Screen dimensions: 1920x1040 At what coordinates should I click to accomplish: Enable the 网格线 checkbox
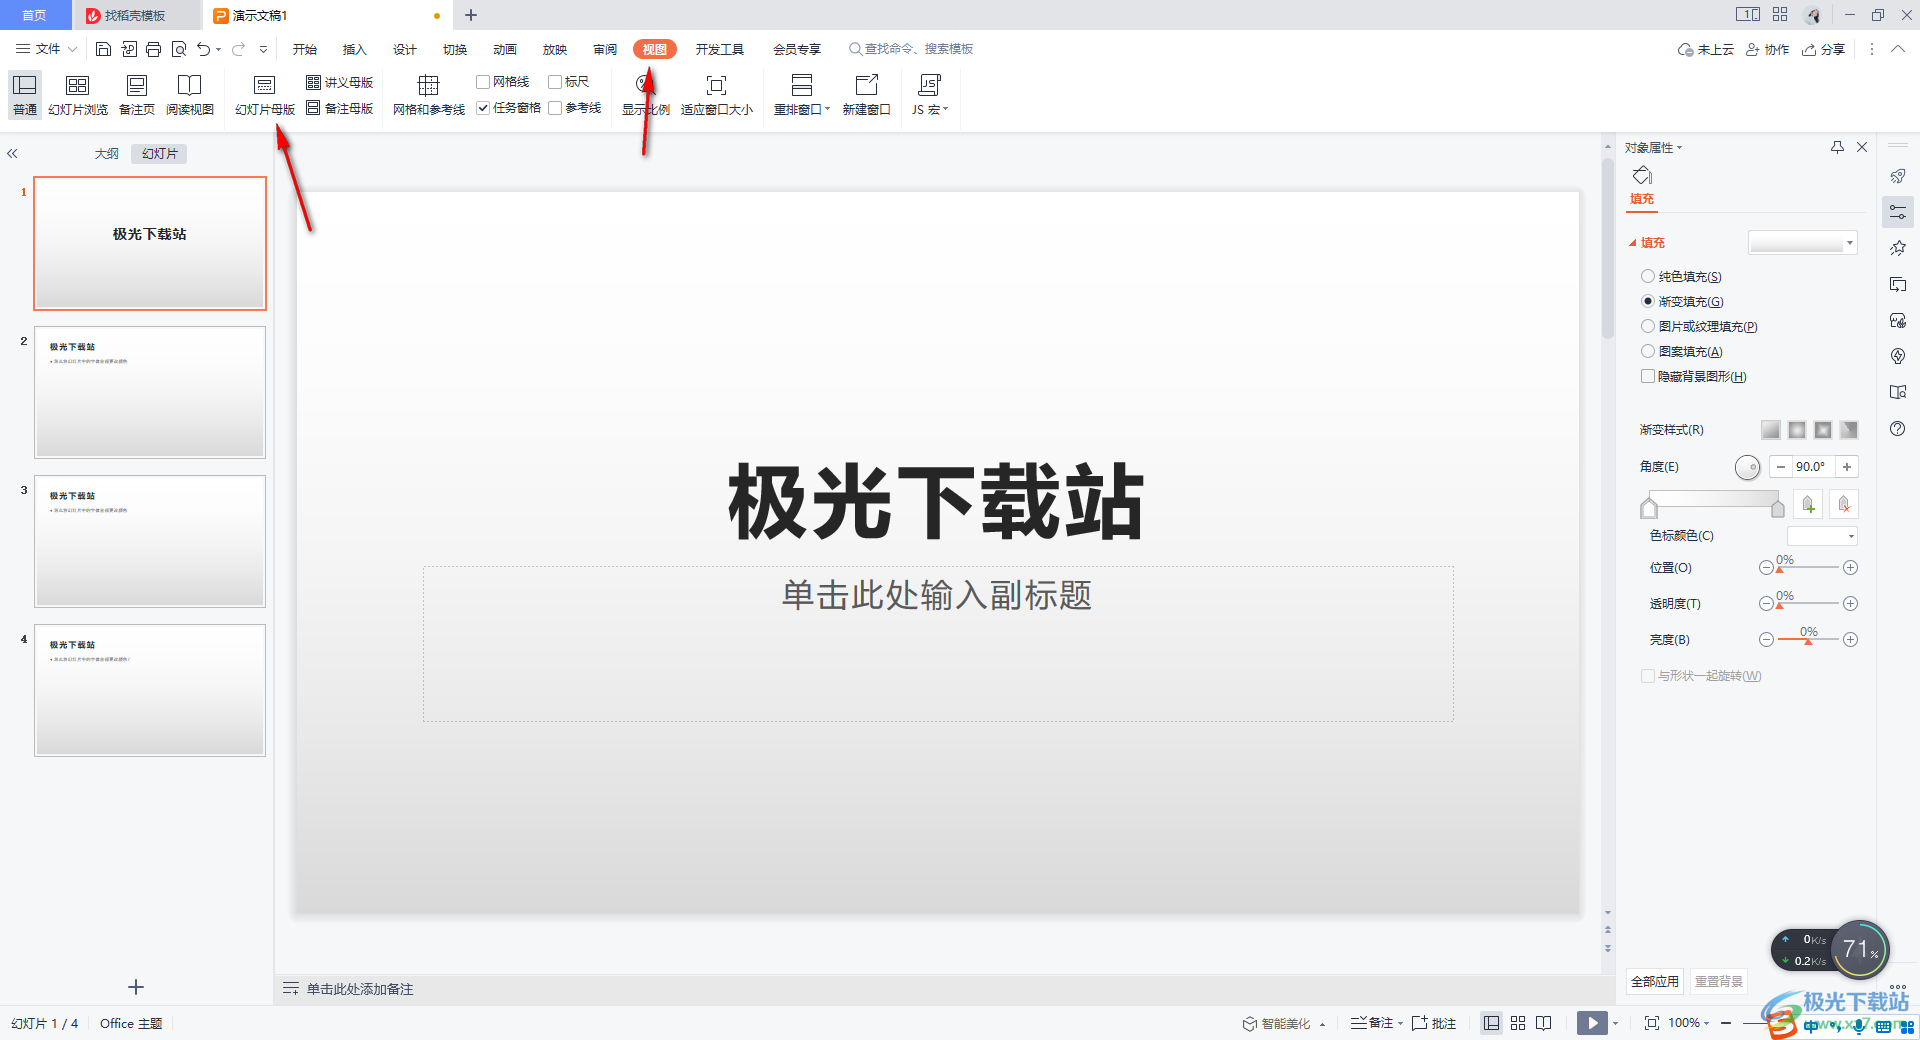click(x=483, y=82)
